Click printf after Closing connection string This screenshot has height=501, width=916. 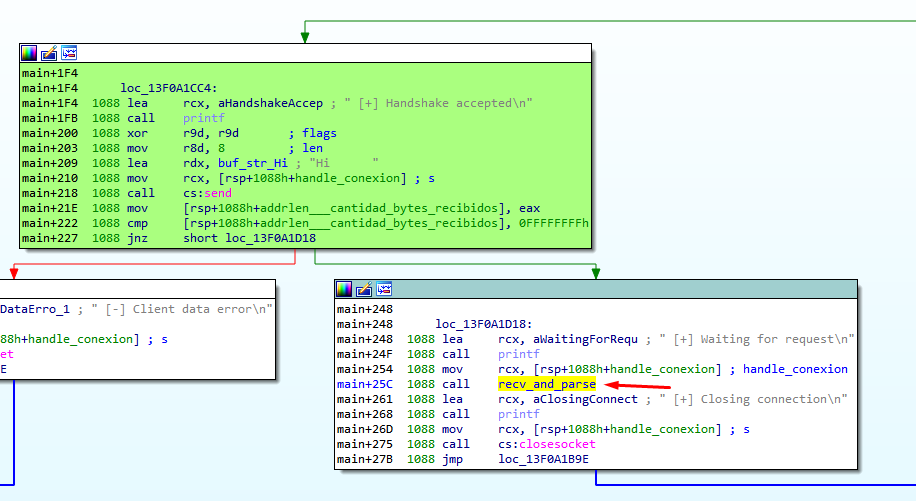tap(518, 414)
